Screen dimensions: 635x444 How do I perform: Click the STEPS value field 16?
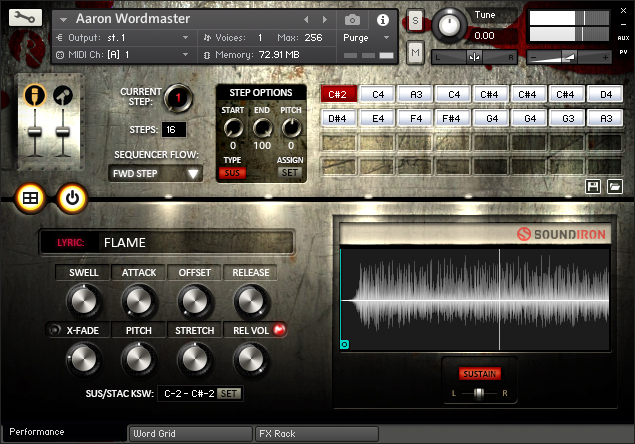pyautogui.click(x=174, y=130)
